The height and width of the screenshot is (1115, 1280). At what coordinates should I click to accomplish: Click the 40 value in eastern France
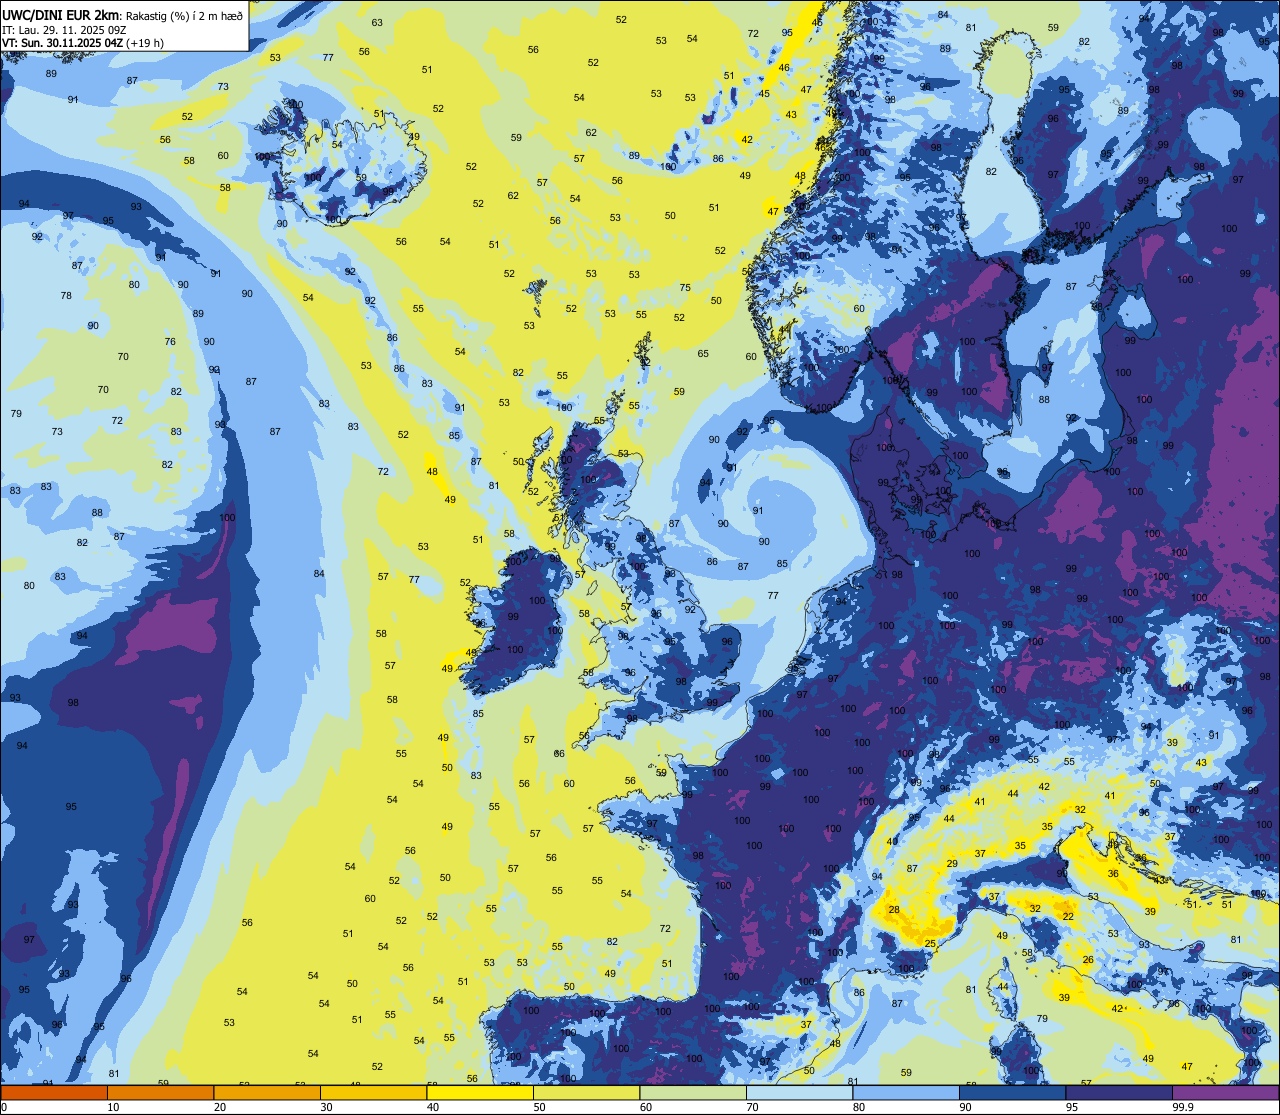[892, 841]
